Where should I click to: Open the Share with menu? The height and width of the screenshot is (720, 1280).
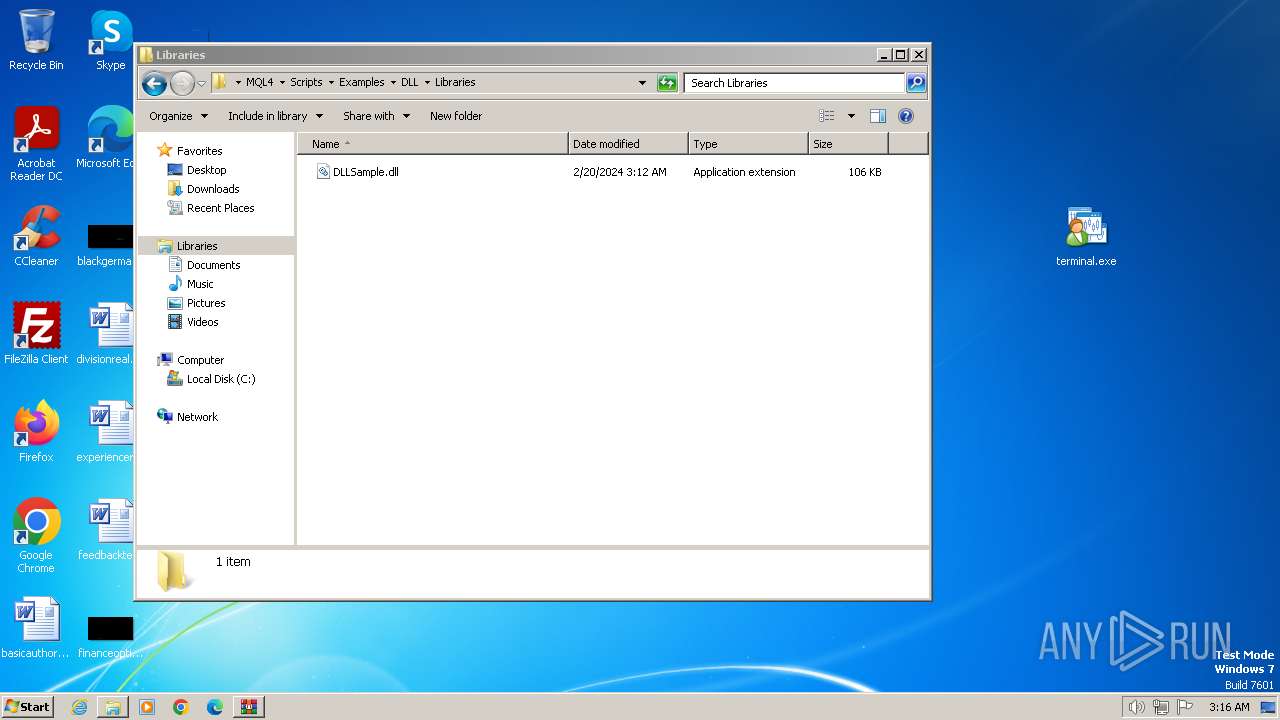tap(376, 116)
